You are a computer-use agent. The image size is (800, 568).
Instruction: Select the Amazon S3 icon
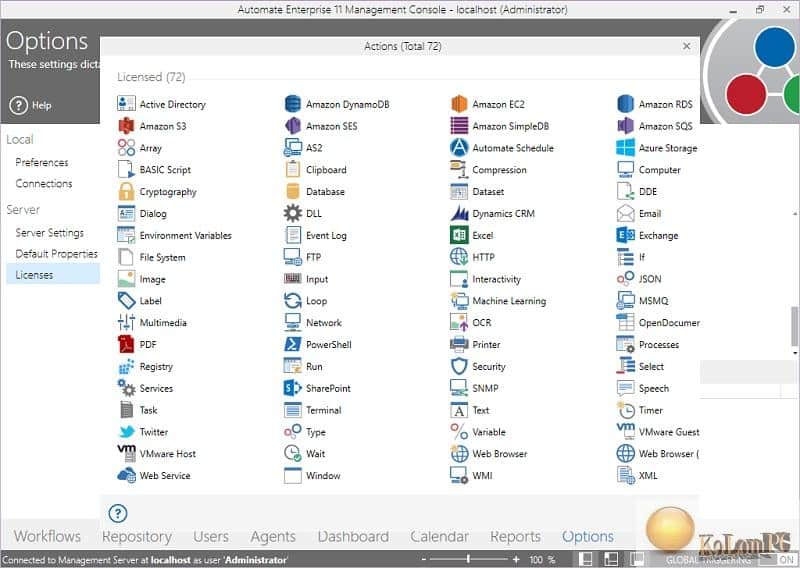point(126,126)
